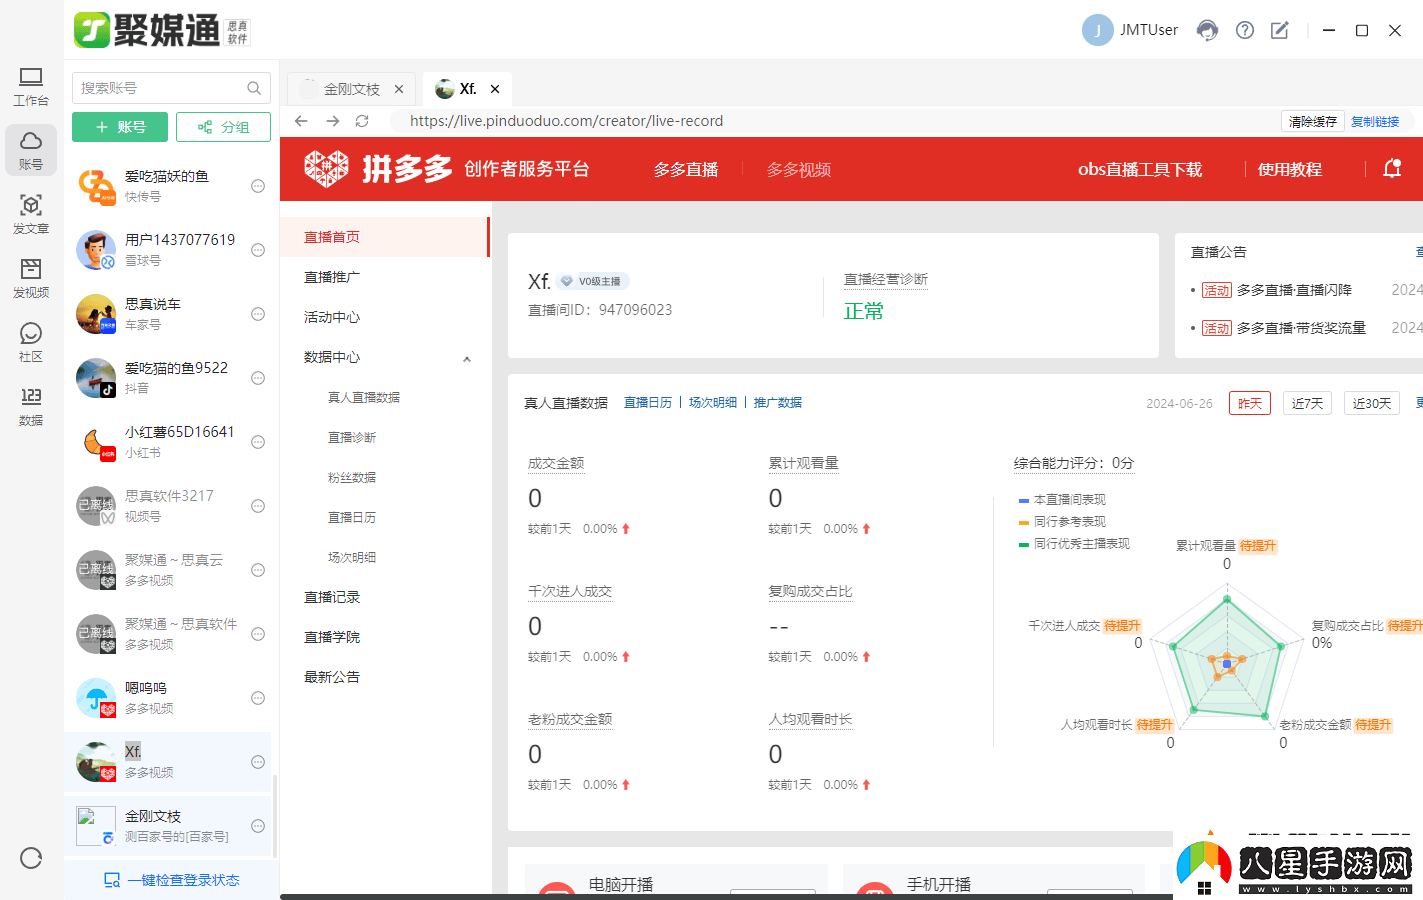Contact support via the headset icon
Viewport: 1423px width, 900px height.
[1207, 30]
